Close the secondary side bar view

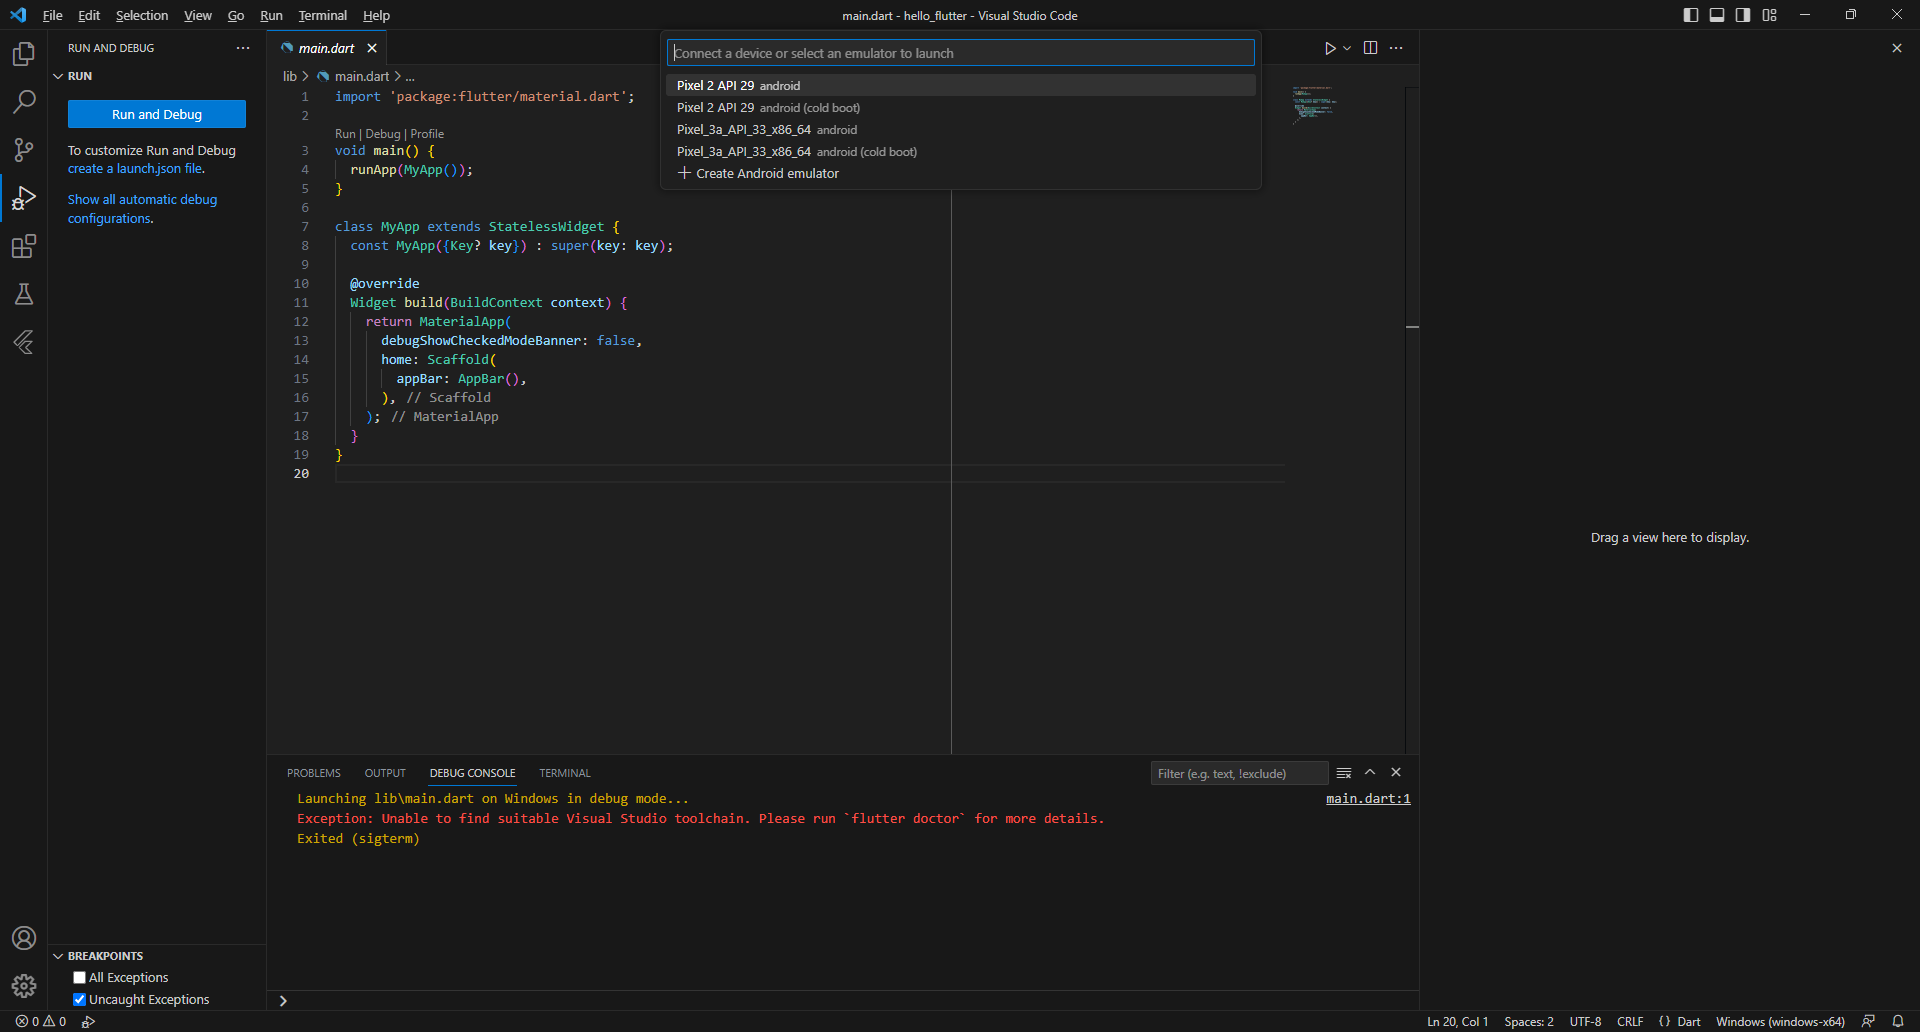[1897, 48]
